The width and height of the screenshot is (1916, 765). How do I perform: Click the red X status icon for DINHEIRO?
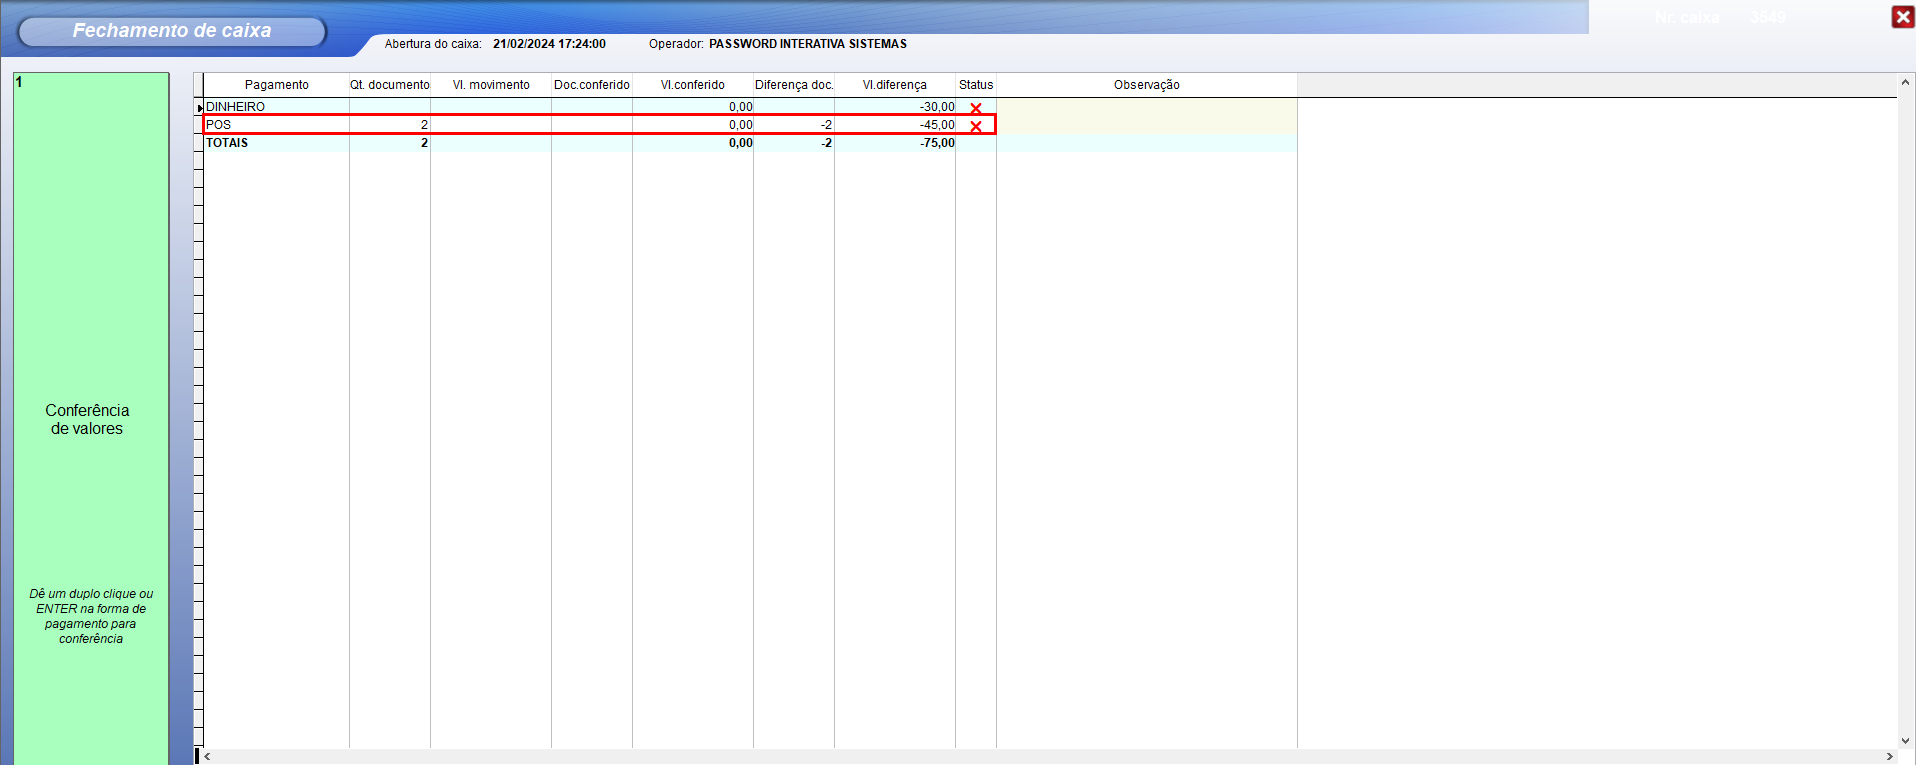[x=976, y=108]
